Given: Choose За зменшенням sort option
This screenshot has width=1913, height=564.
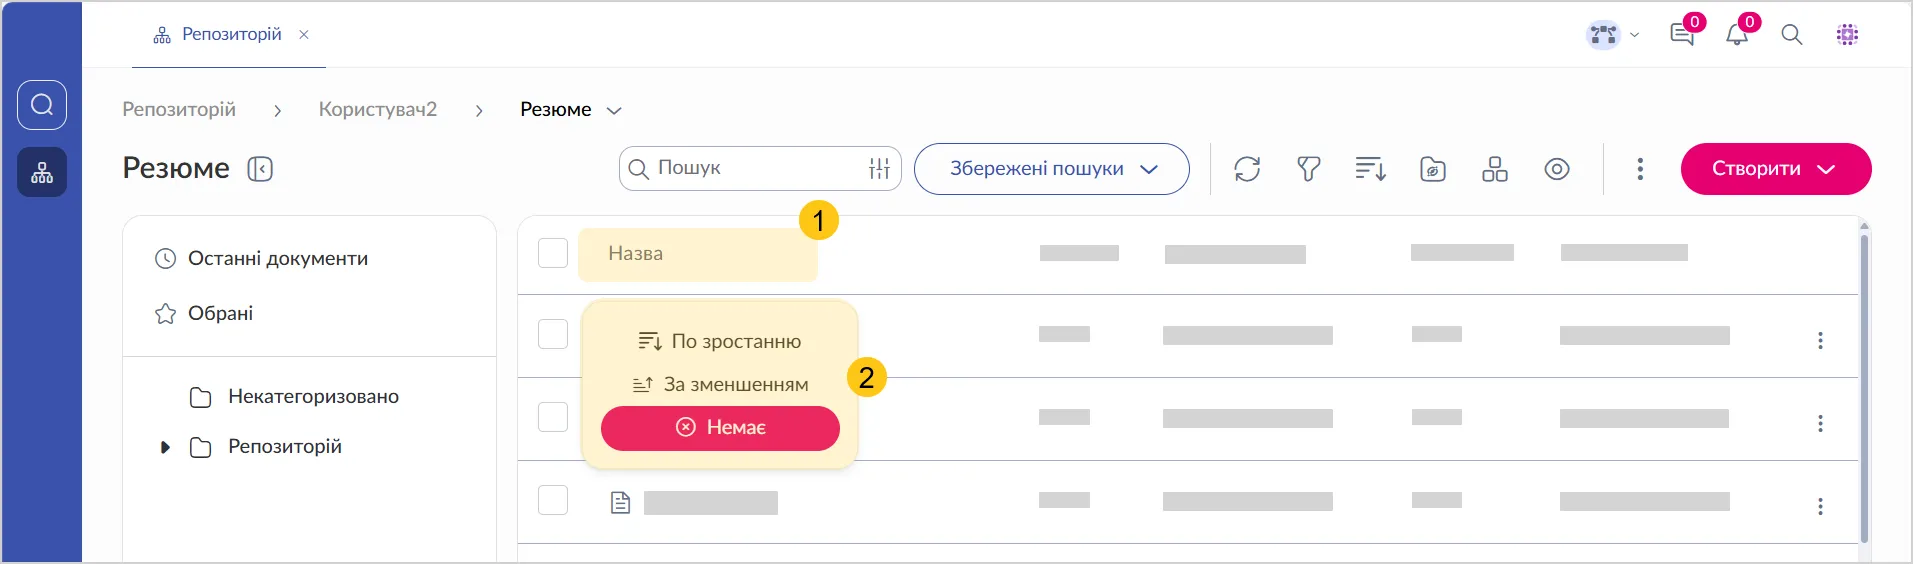Looking at the screenshot, I should 721,385.
